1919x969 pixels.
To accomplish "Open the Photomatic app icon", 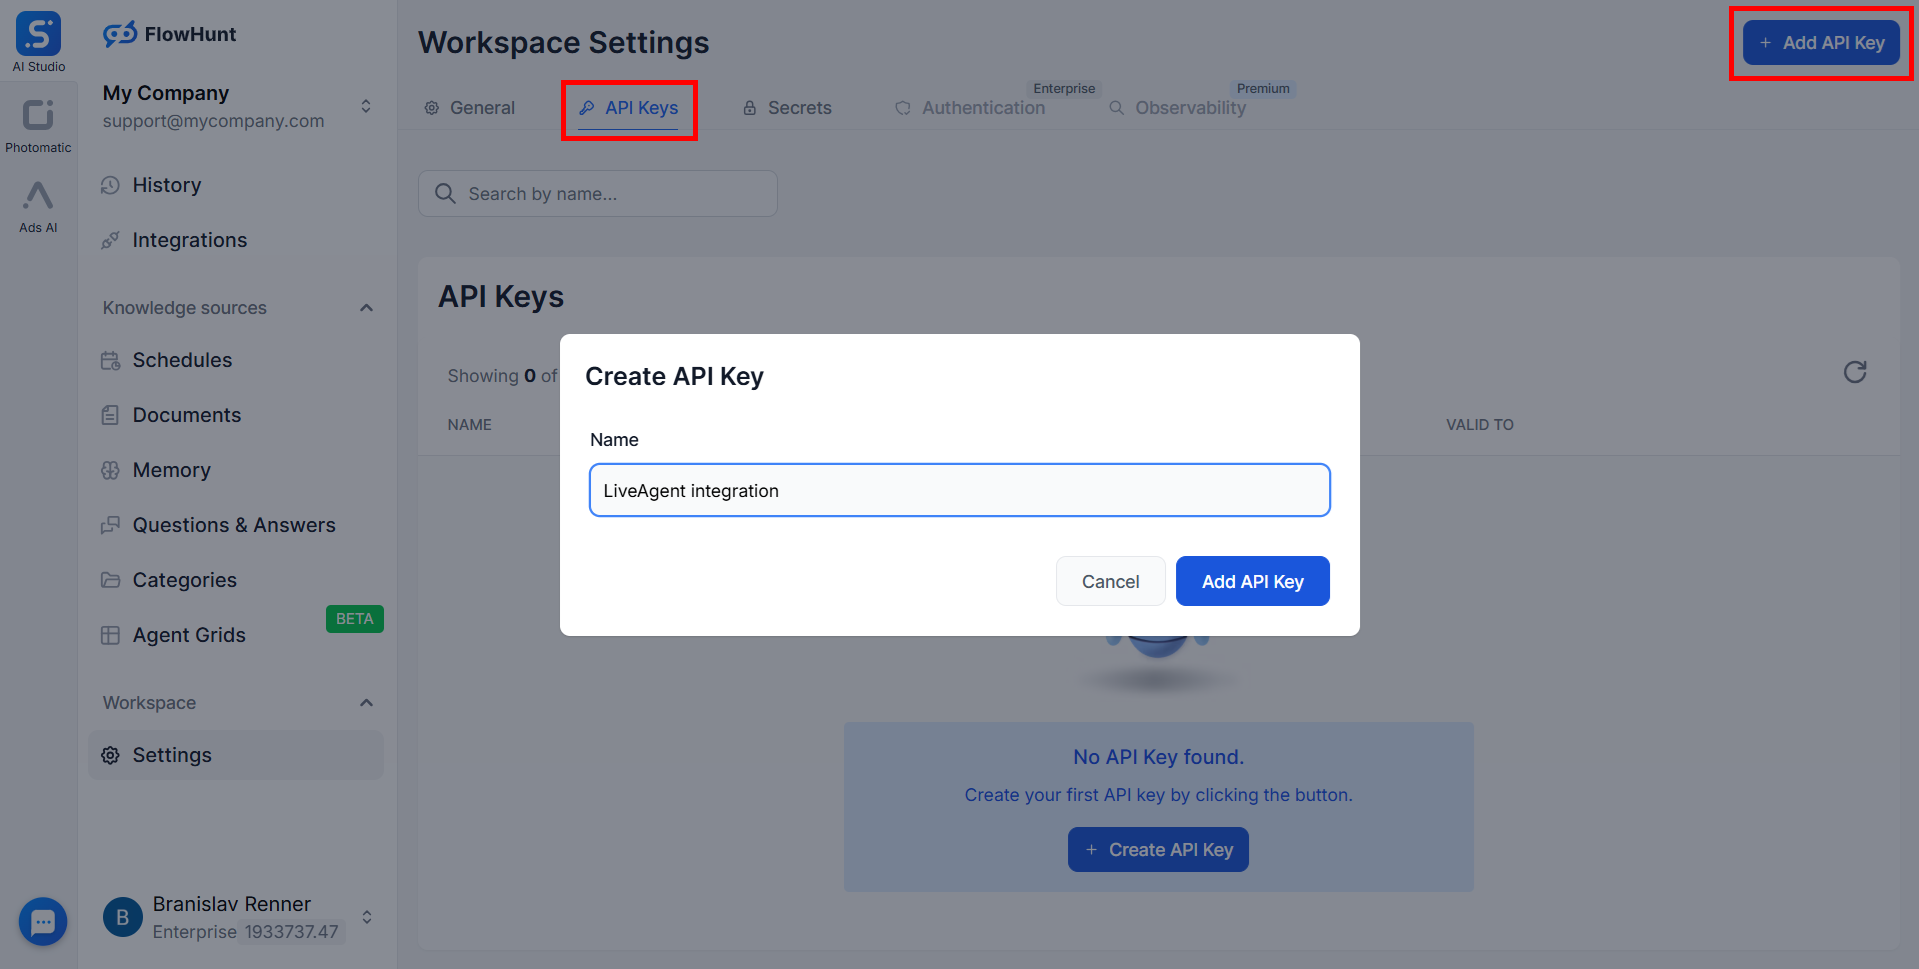I will pos(38,116).
